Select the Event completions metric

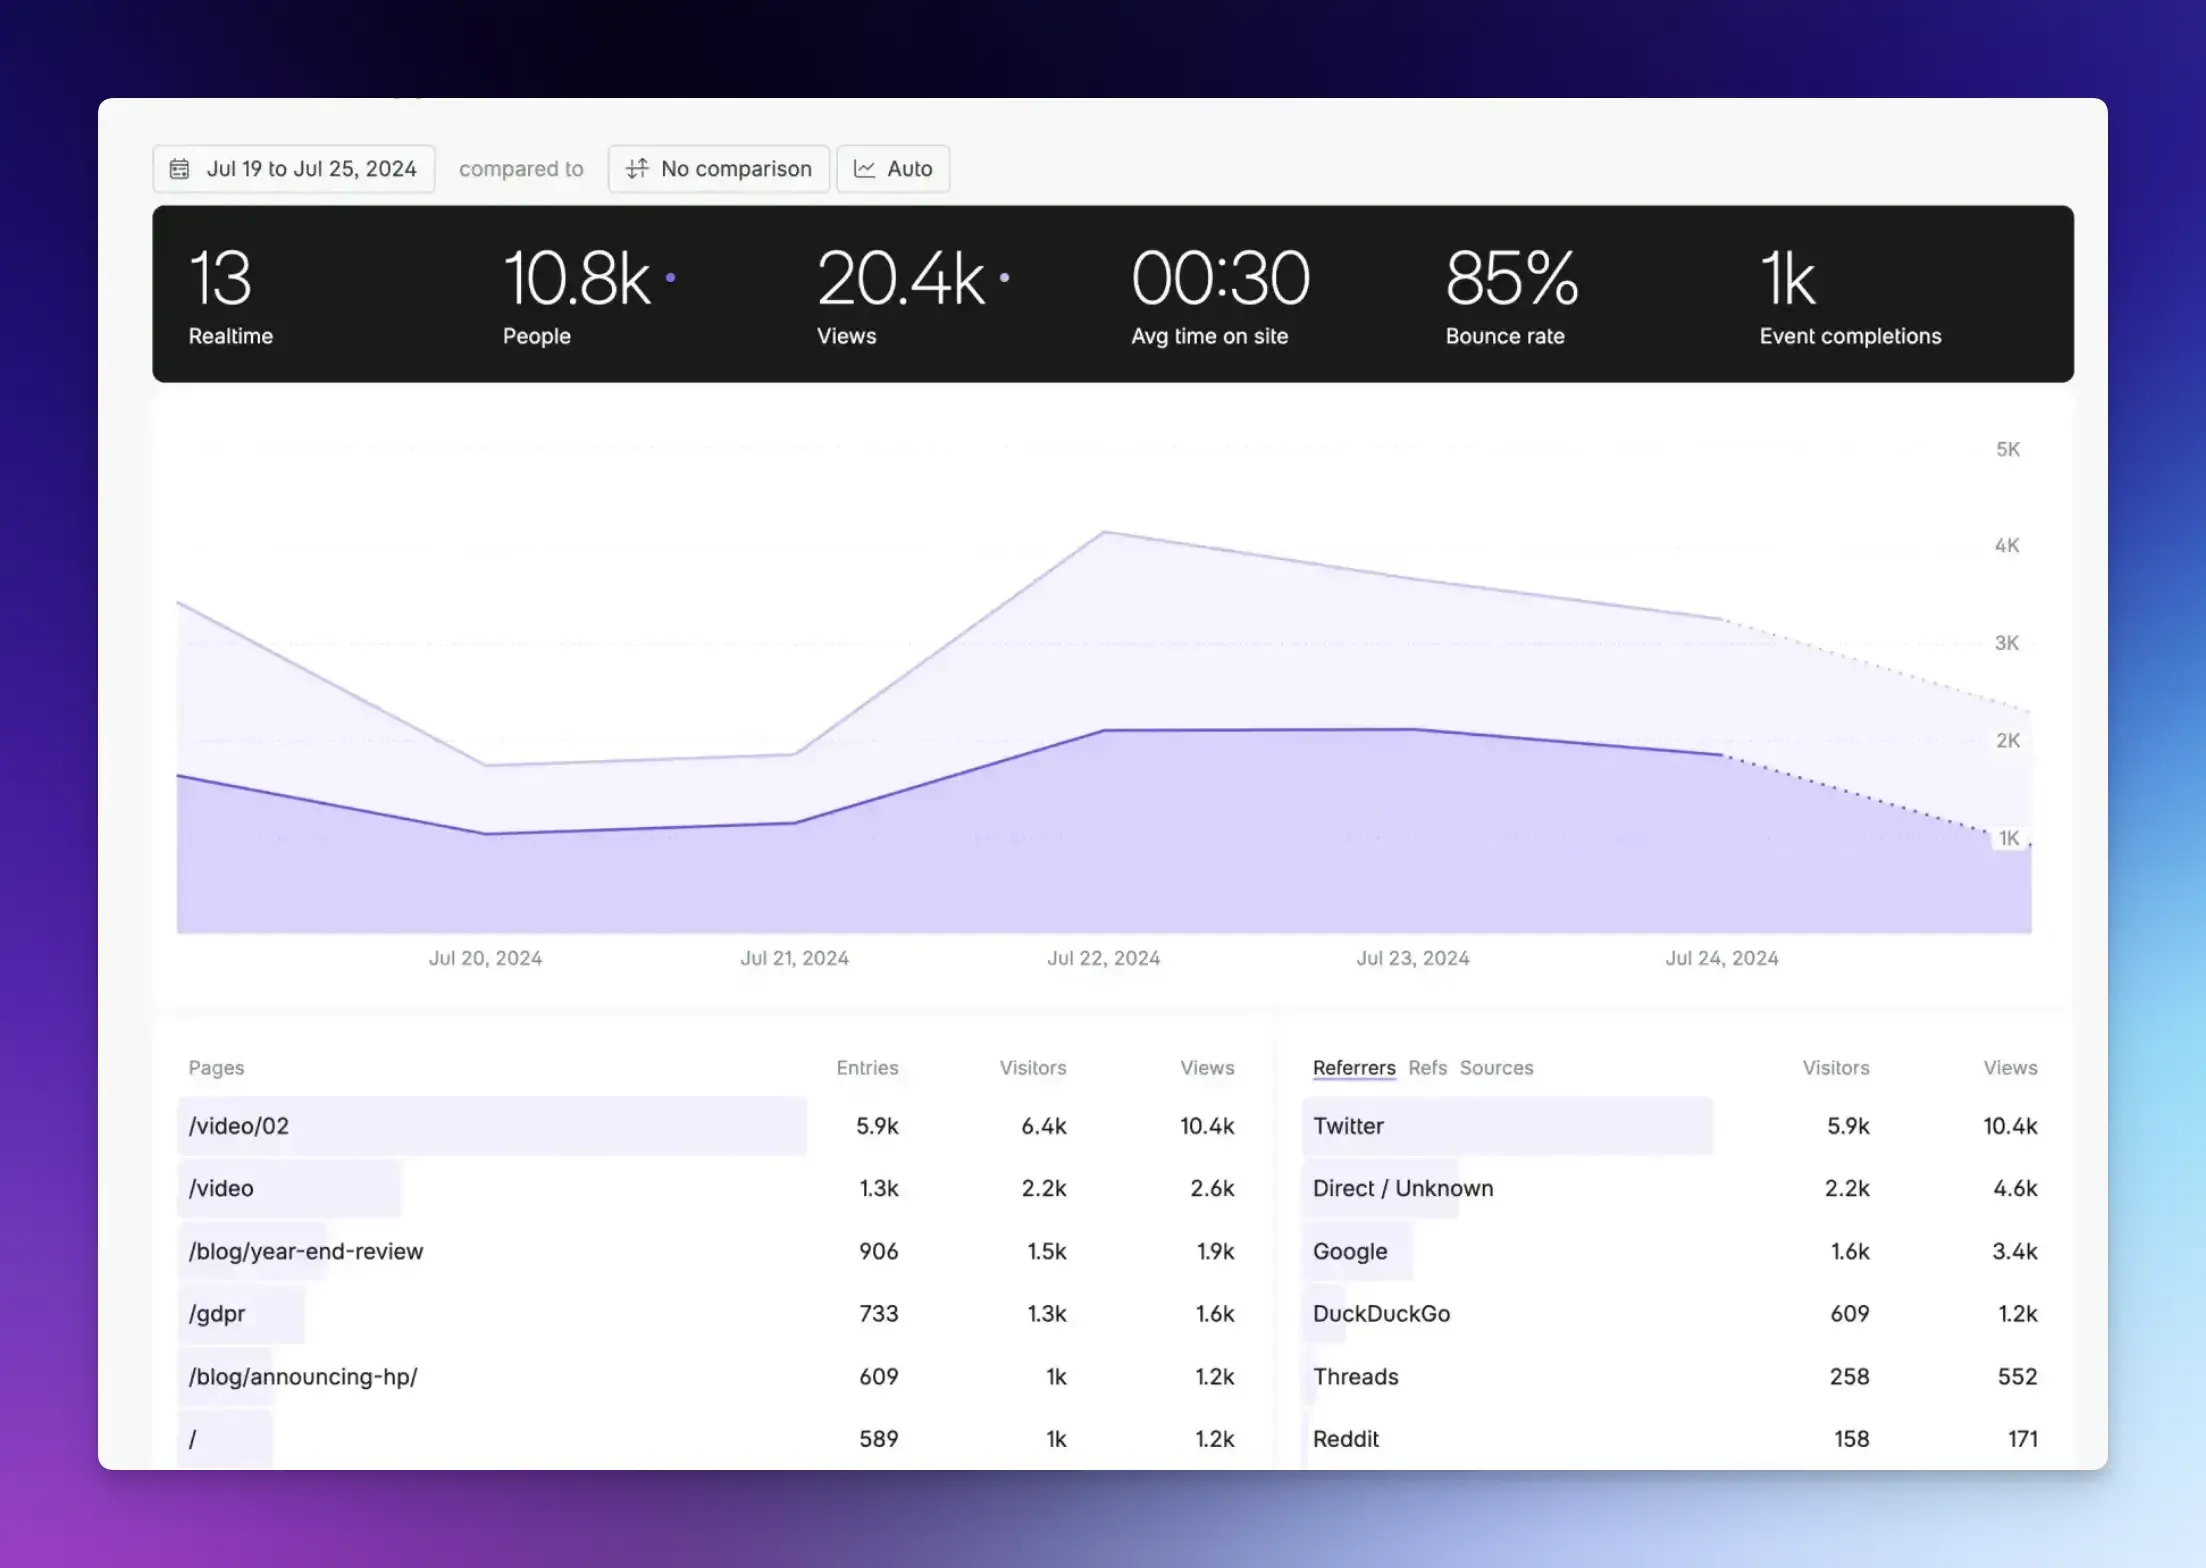(1849, 295)
